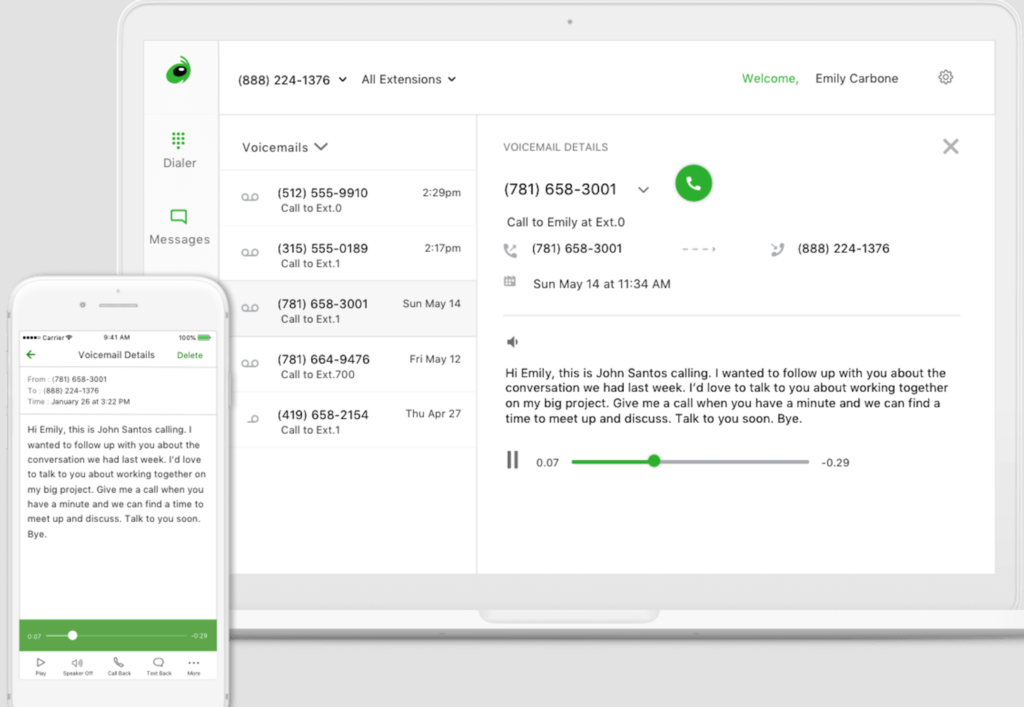
Task: Tap Call Back on the phone app
Action: (119, 666)
